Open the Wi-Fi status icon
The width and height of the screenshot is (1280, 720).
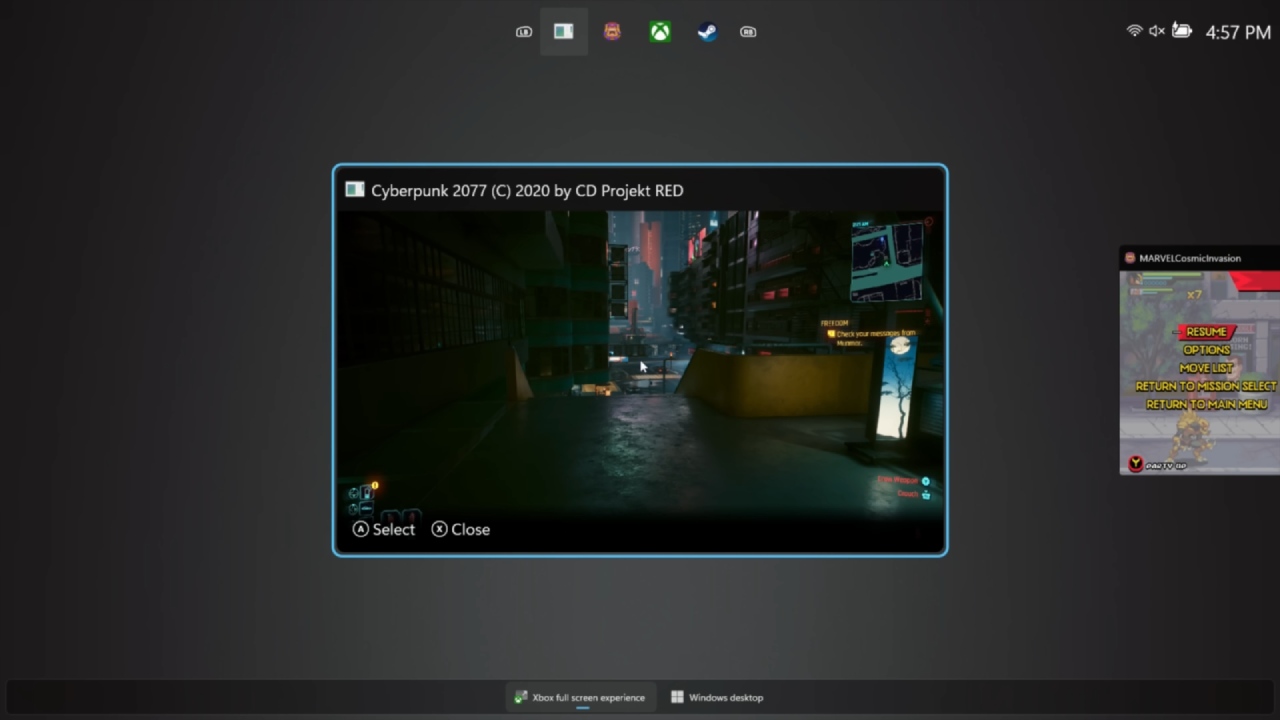tap(1134, 31)
